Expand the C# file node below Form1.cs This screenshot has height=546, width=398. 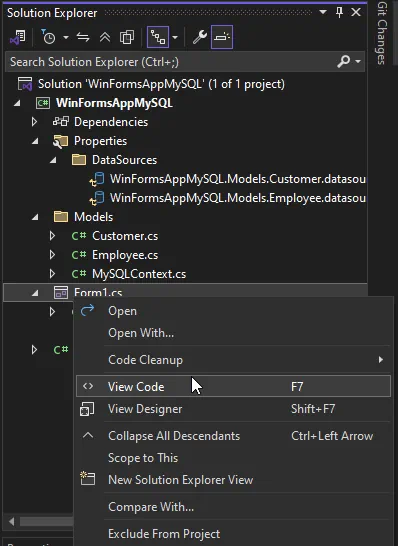pyautogui.click(x=34, y=350)
